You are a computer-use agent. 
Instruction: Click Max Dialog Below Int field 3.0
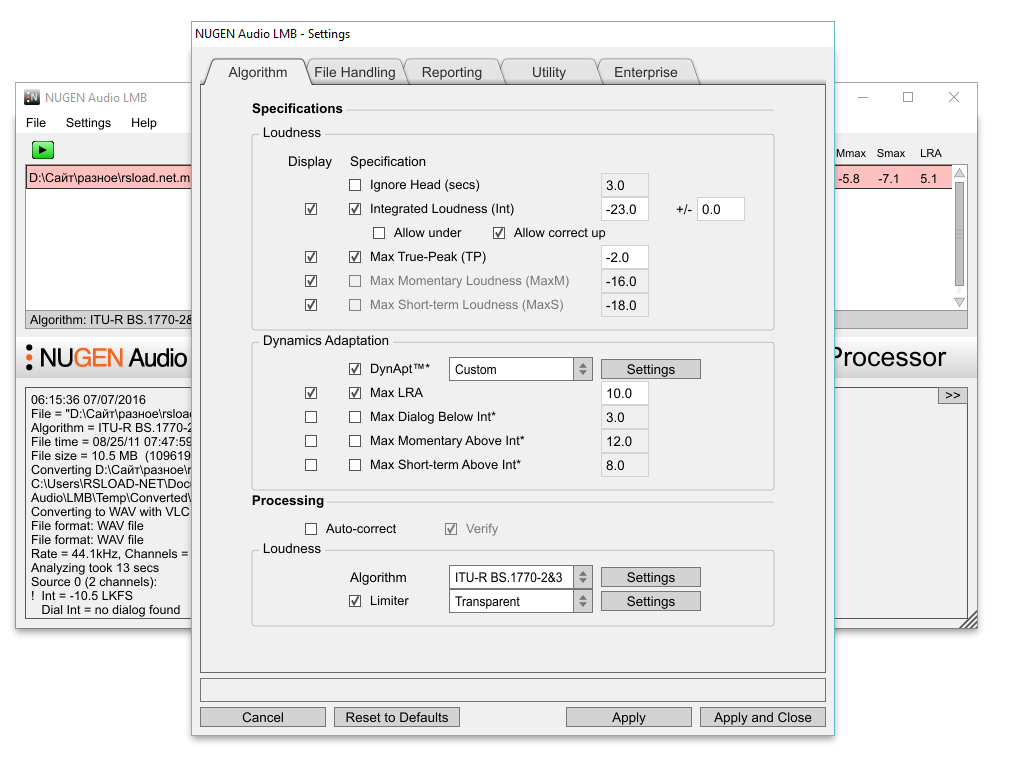tap(625, 417)
